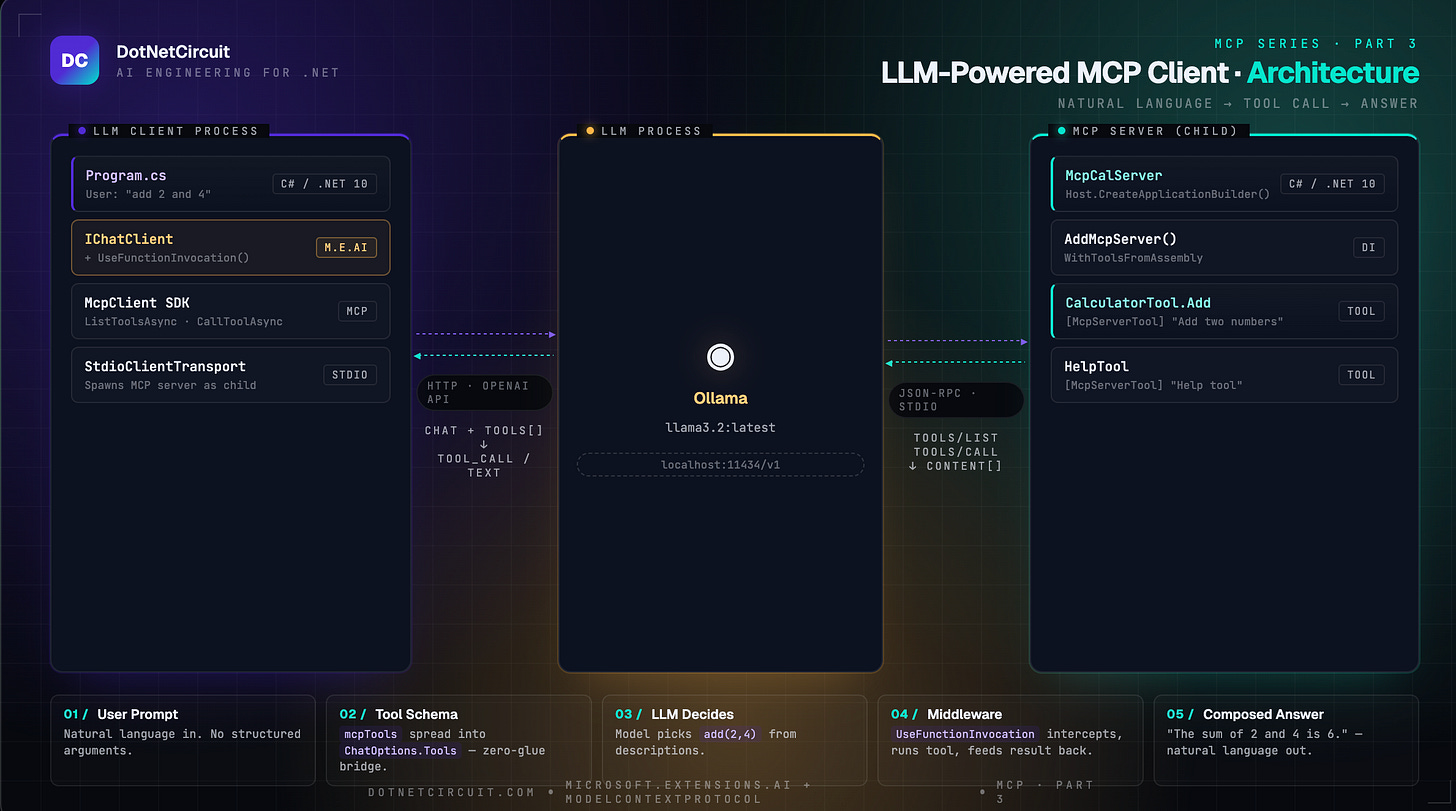The width and height of the screenshot is (1456, 811).
Task: Click the DI badge
Action: point(1369,247)
